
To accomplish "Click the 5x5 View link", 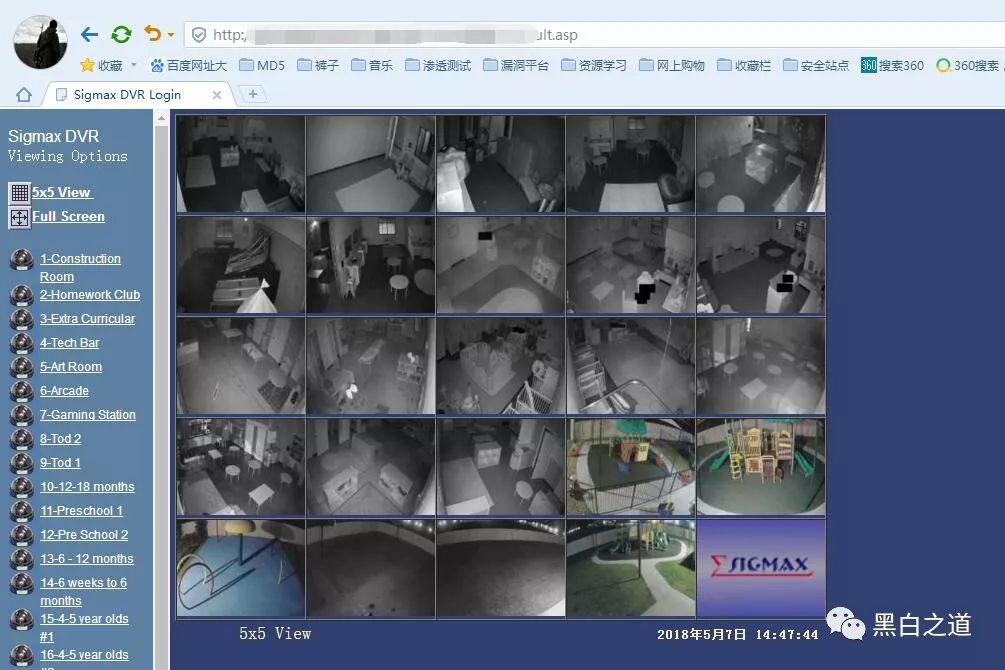I will coord(62,192).
